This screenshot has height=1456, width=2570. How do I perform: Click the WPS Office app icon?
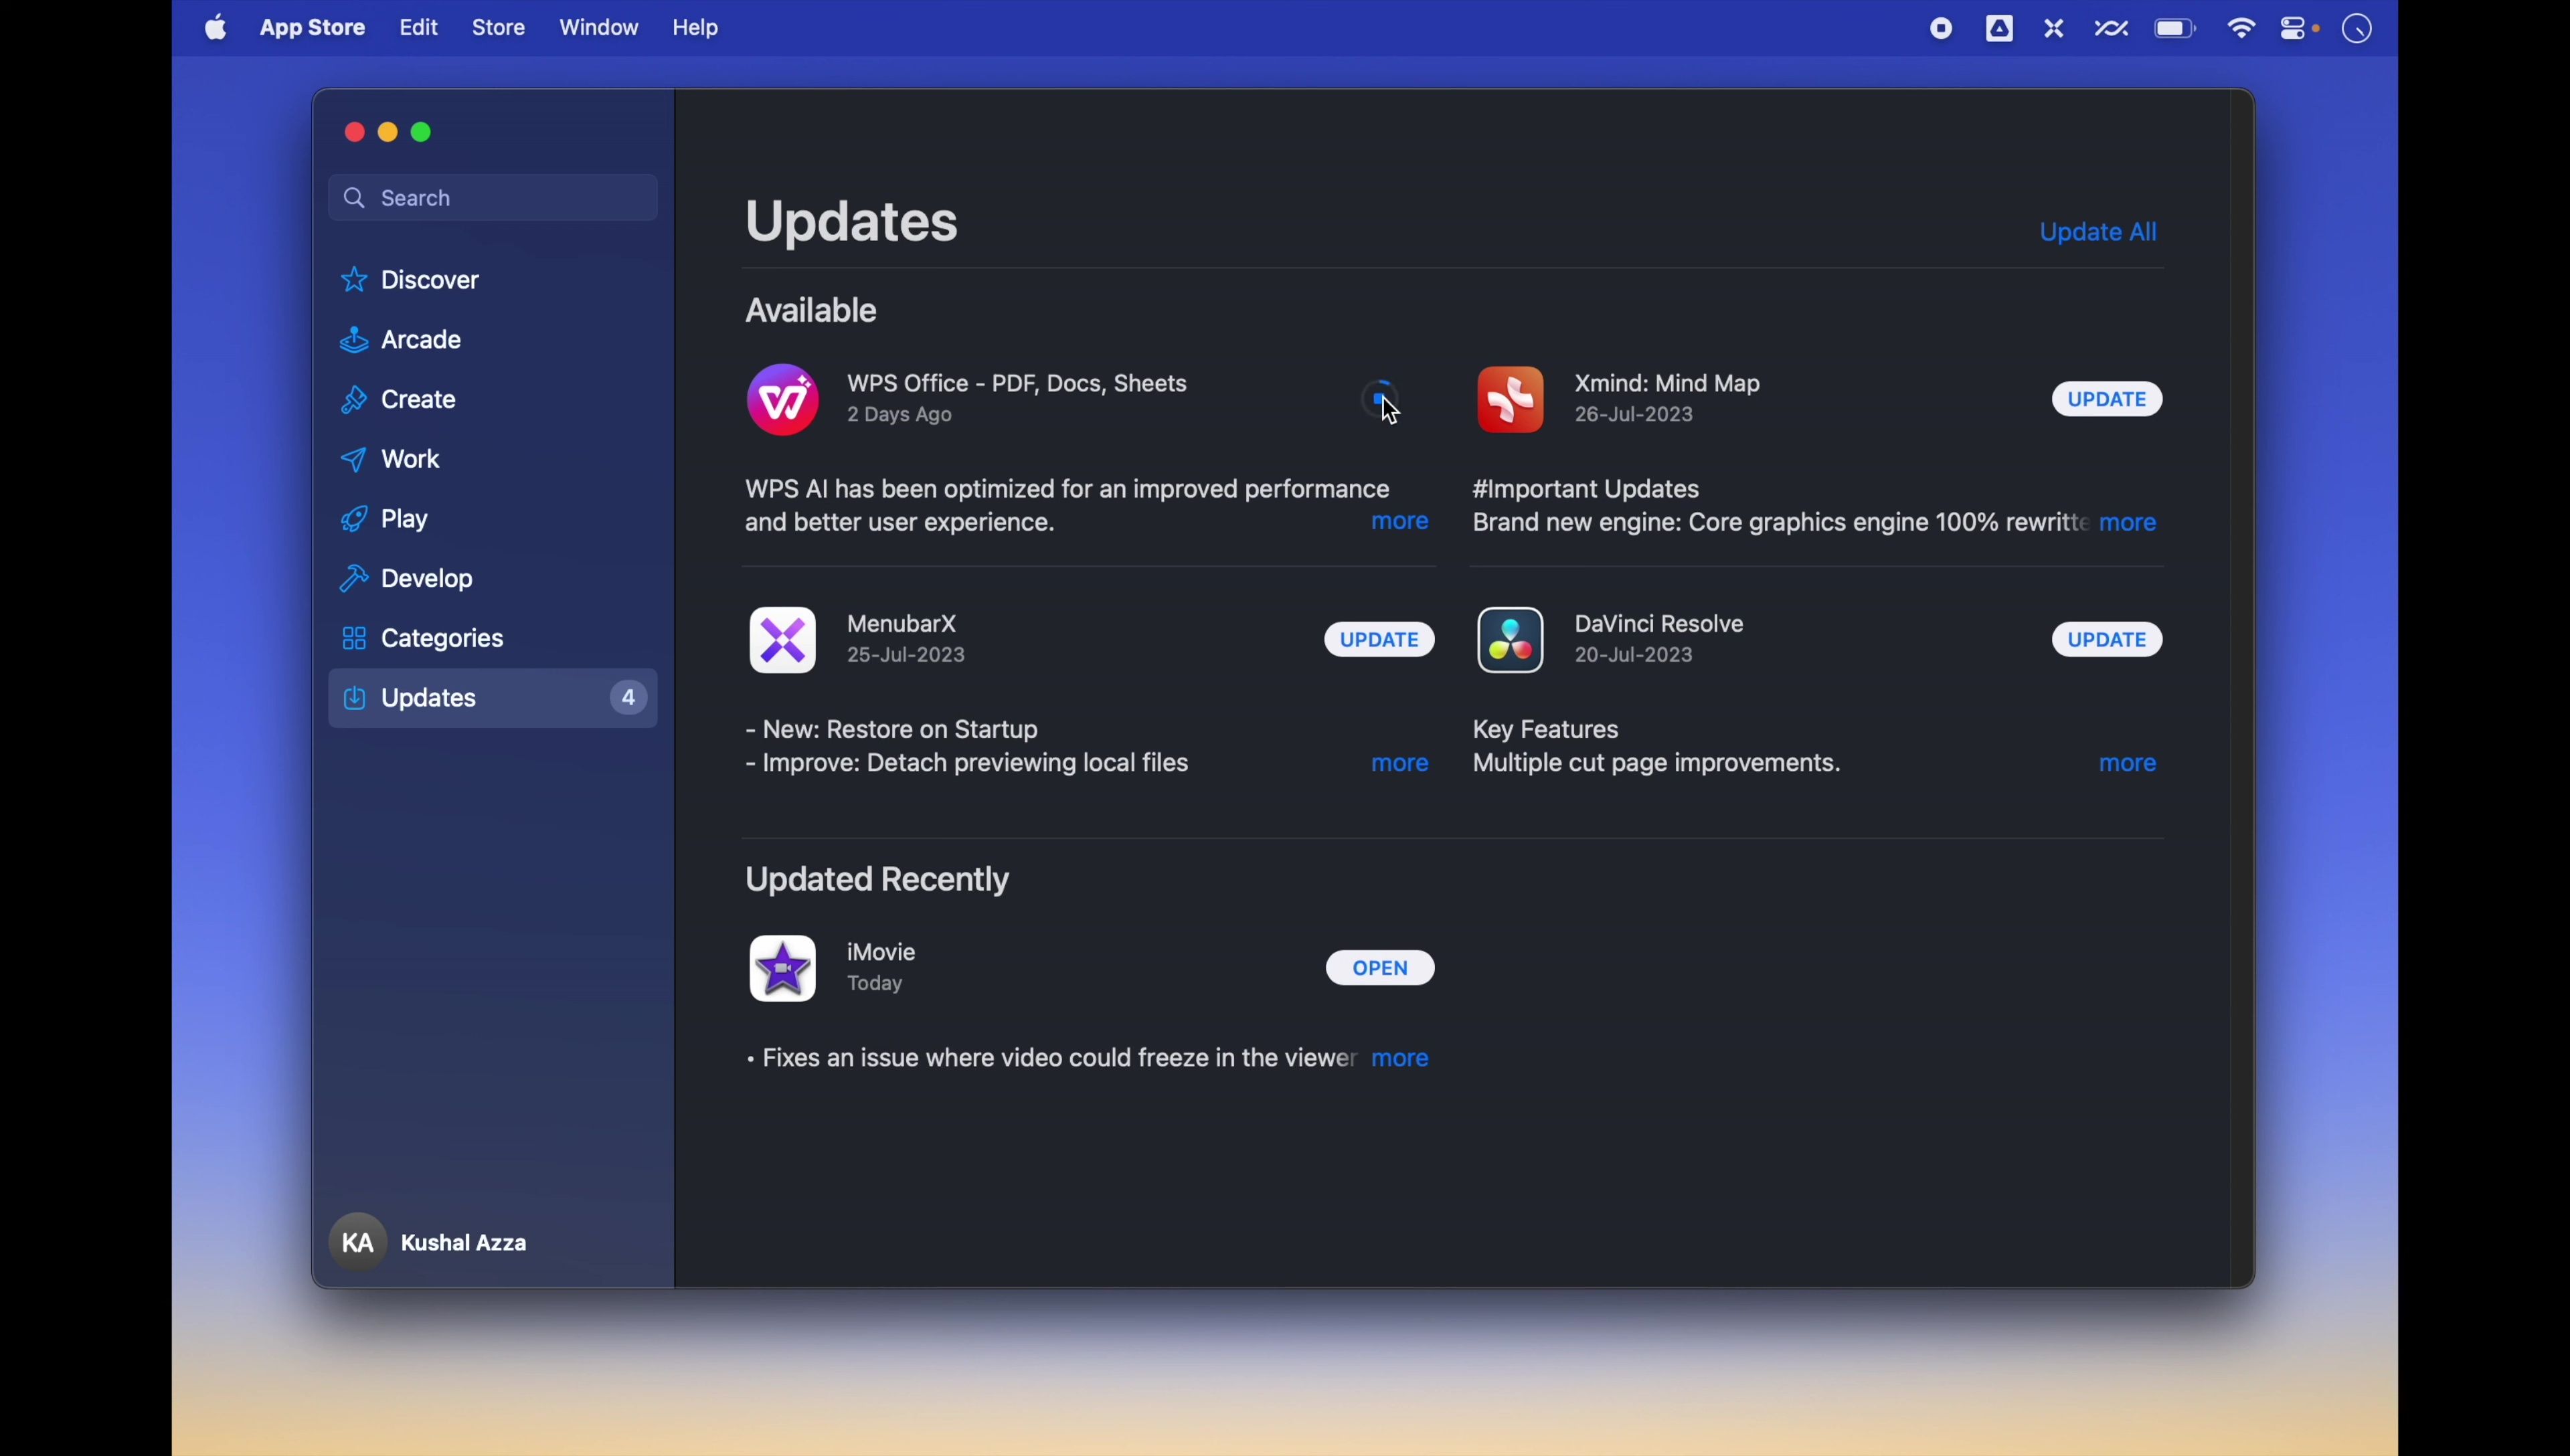click(x=782, y=399)
